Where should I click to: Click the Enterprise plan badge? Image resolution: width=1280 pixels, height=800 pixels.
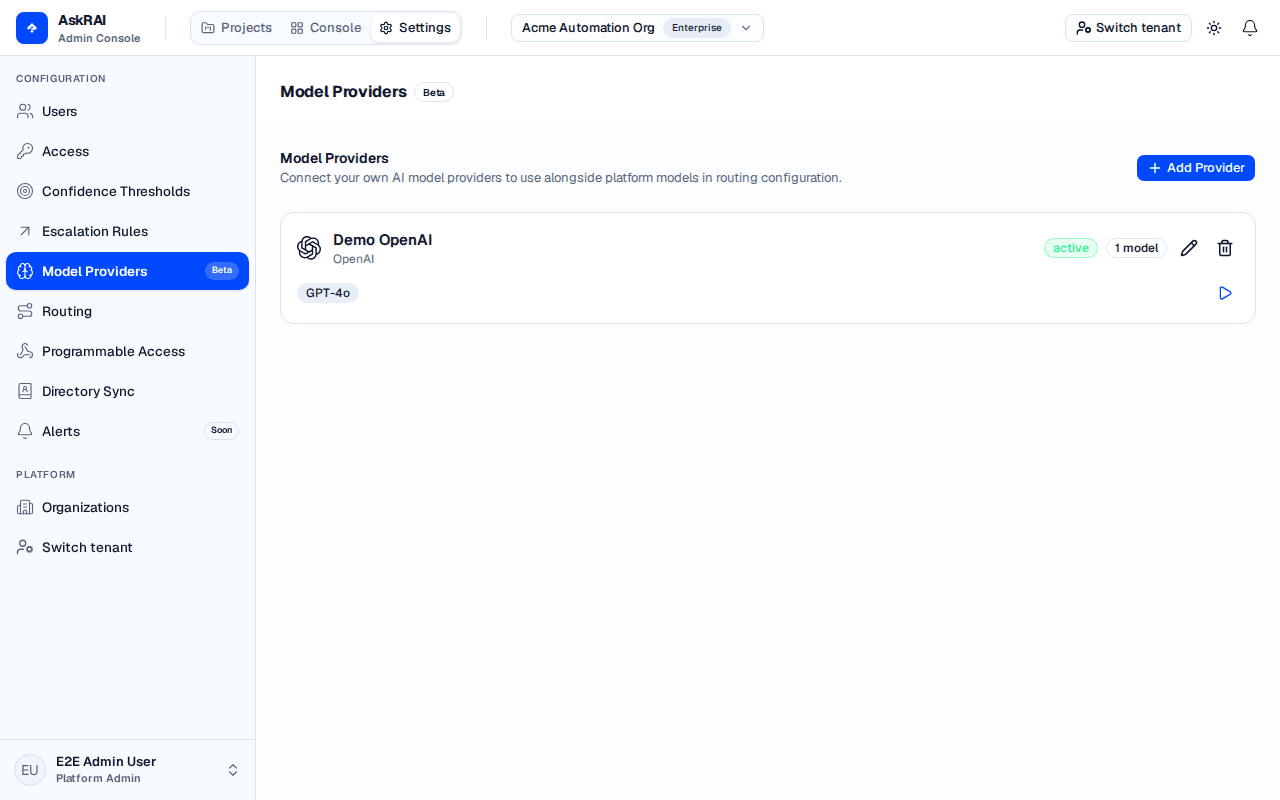point(697,28)
